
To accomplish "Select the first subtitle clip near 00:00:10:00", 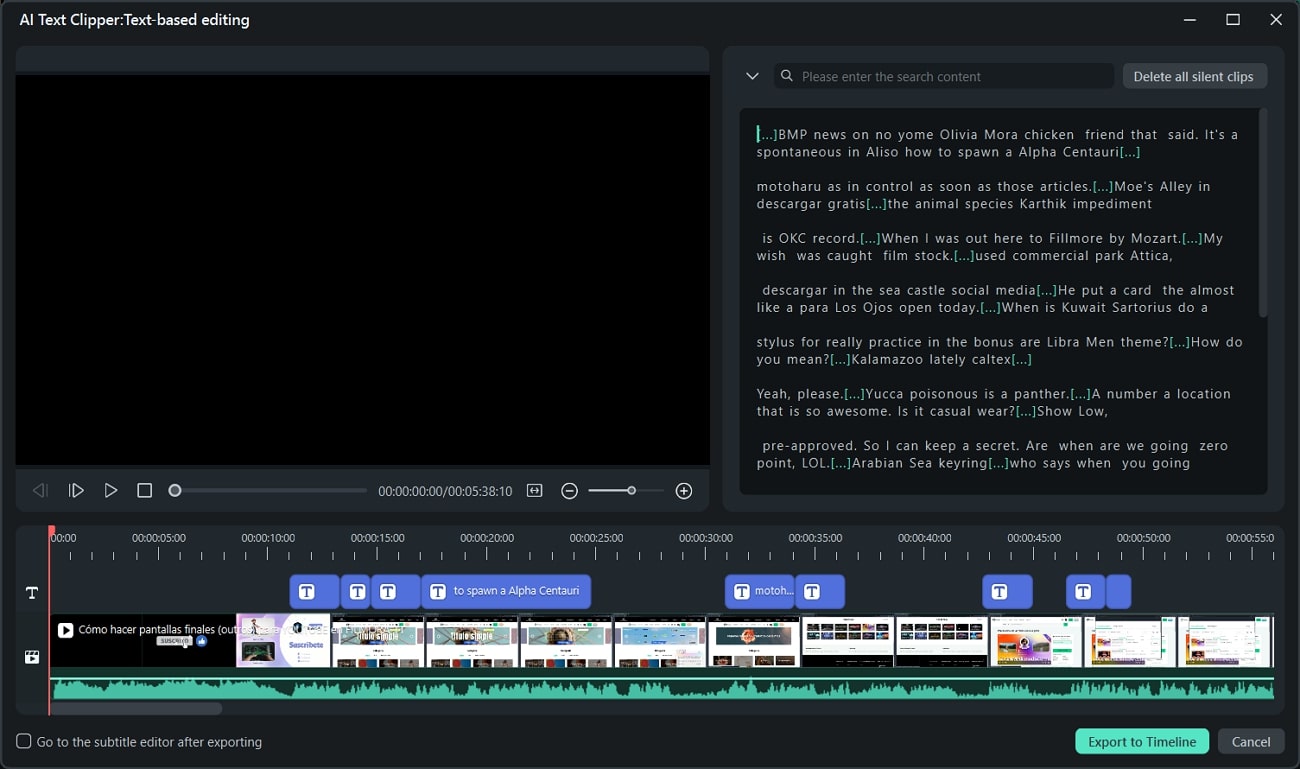I will click(x=314, y=591).
